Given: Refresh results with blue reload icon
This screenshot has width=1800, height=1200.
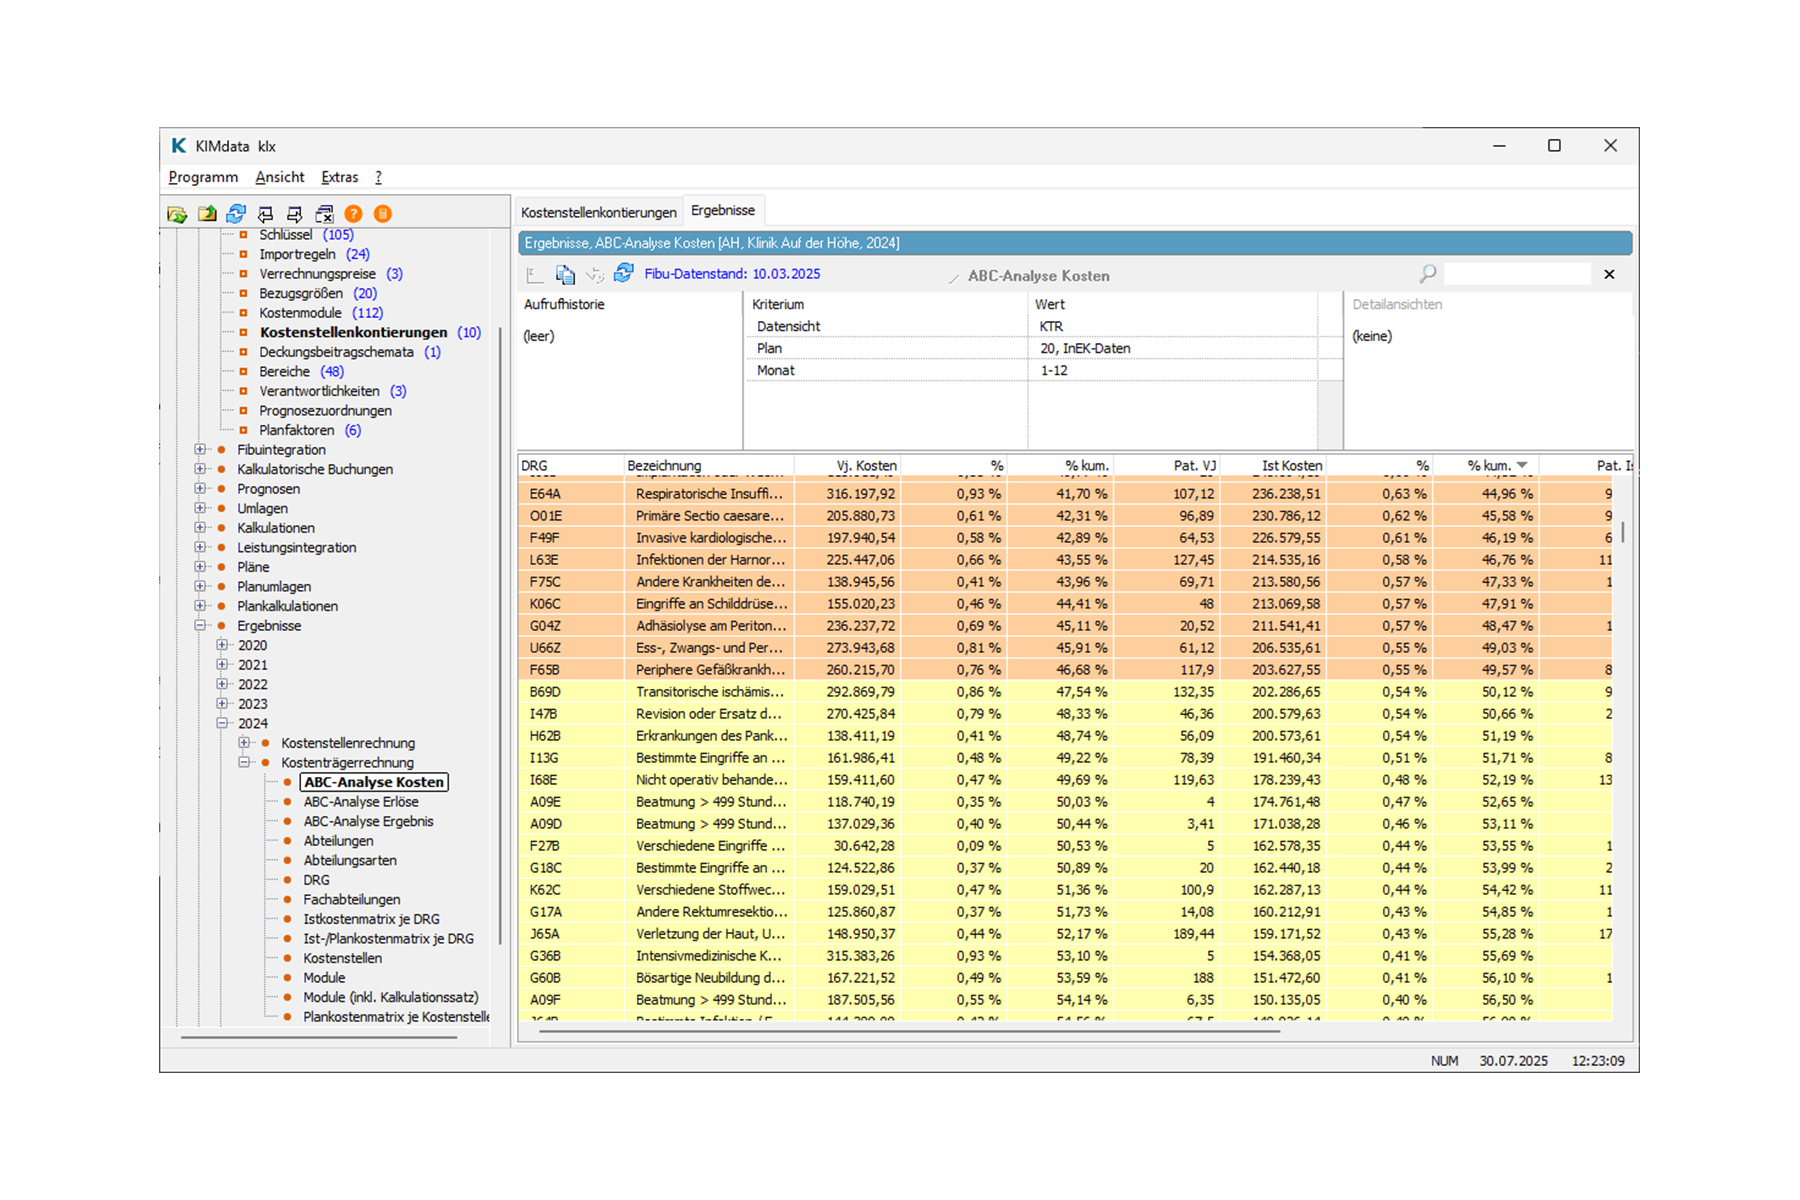Looking at the screenshot, I should point(624,273).
